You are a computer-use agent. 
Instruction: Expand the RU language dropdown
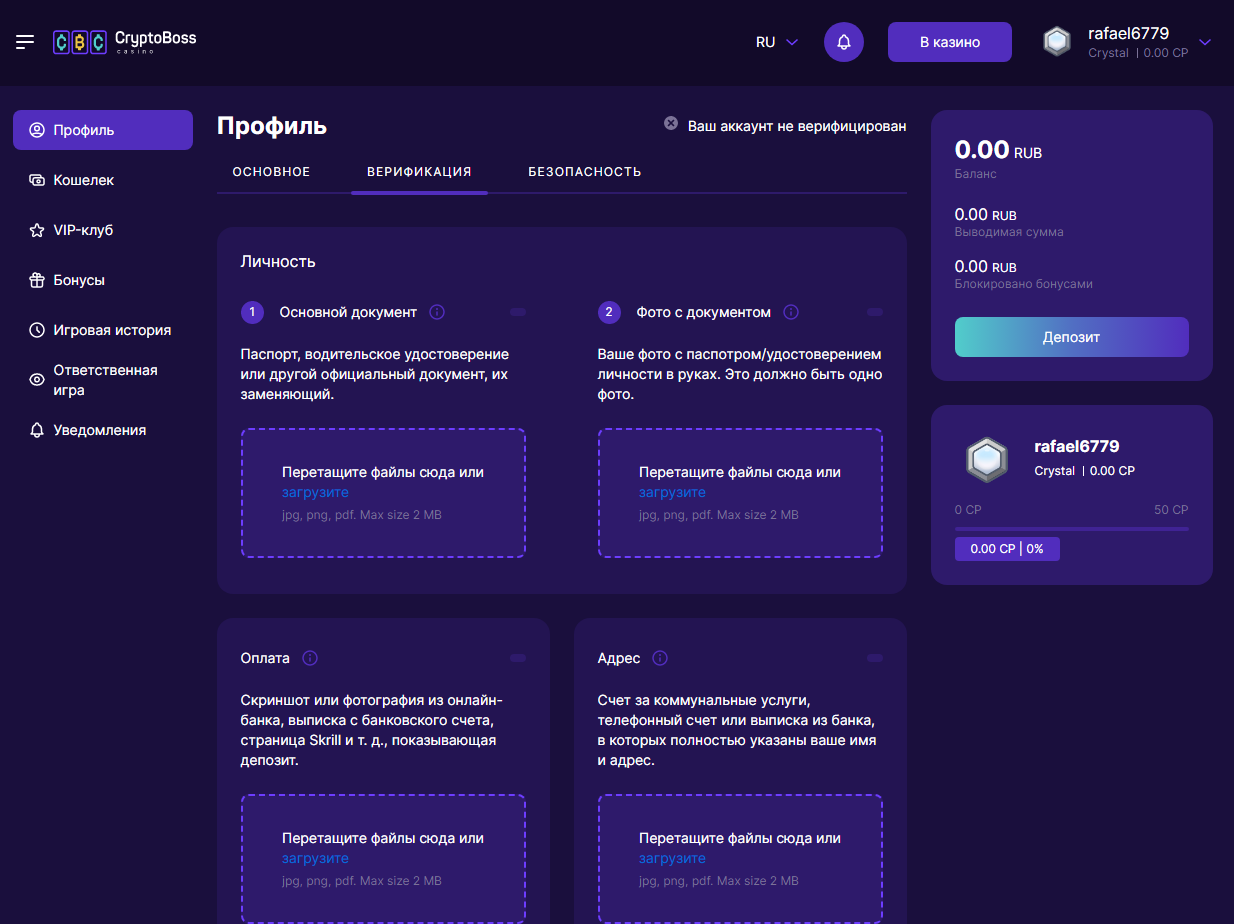point(777,42)
